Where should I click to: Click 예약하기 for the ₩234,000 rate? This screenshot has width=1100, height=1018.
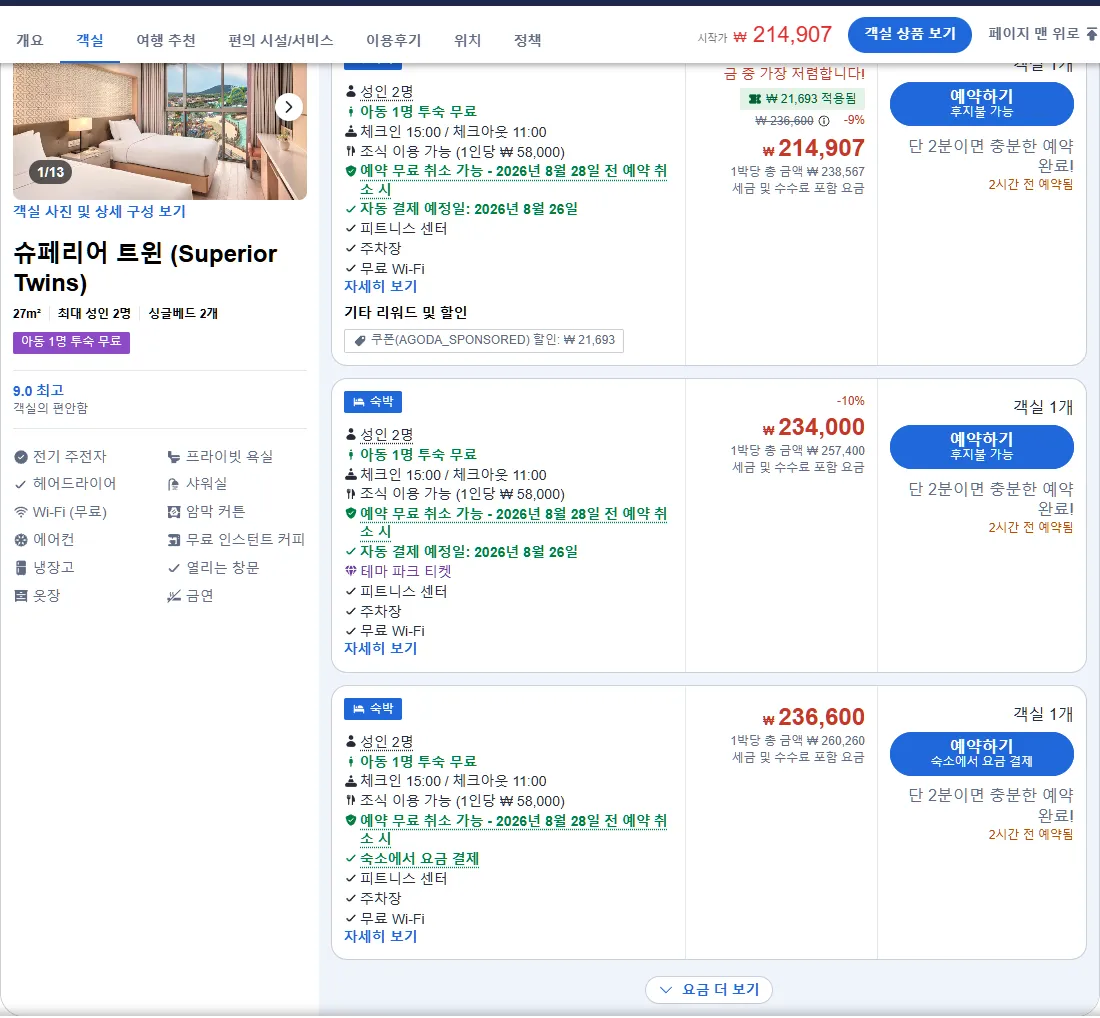(981, 446)
